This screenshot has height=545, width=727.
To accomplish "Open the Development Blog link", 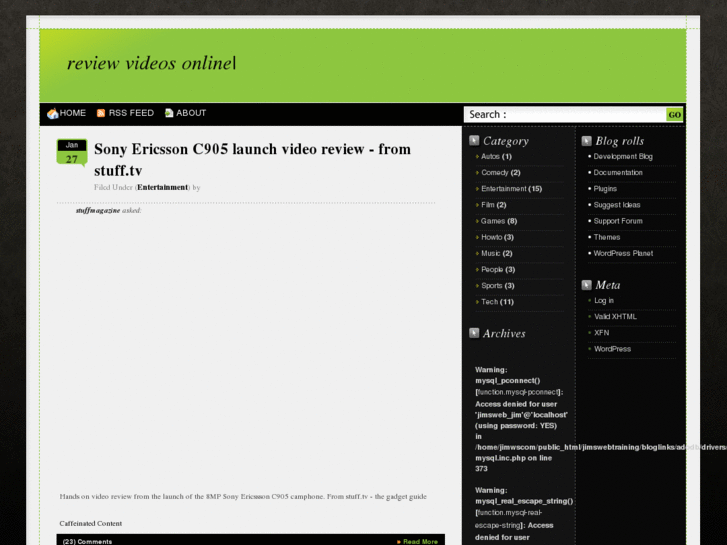I will coord(623,156).
